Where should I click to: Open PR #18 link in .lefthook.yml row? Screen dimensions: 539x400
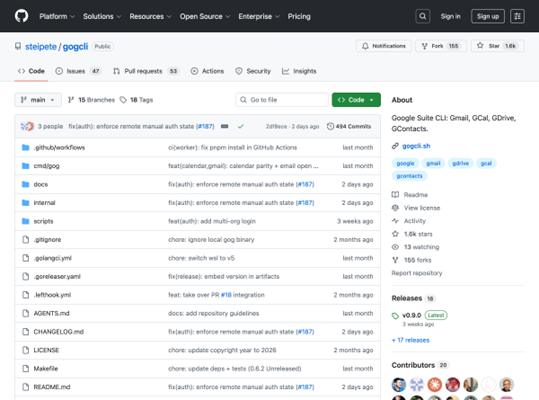coord(226,295)
